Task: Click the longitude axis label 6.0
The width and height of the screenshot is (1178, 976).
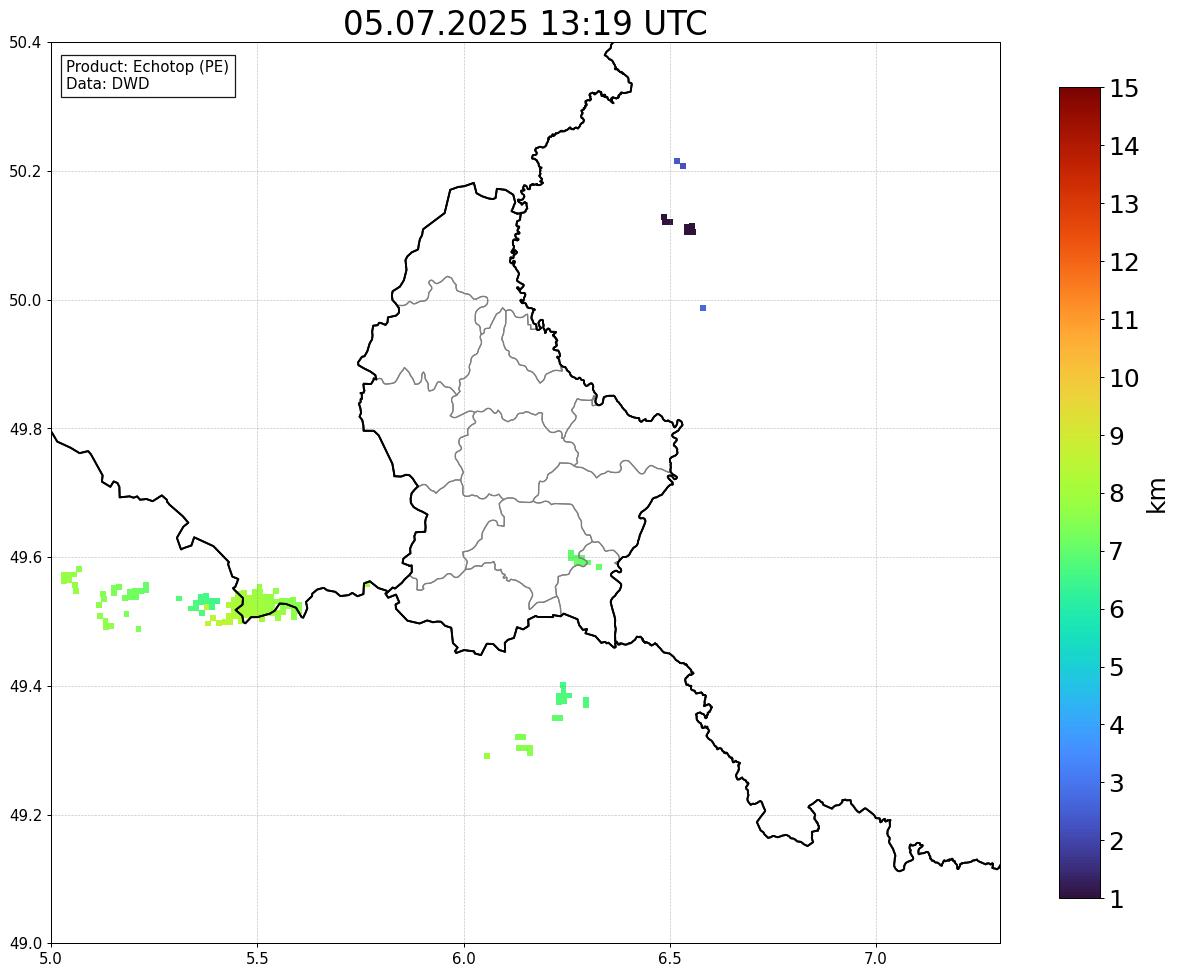Action: [464, 959]
